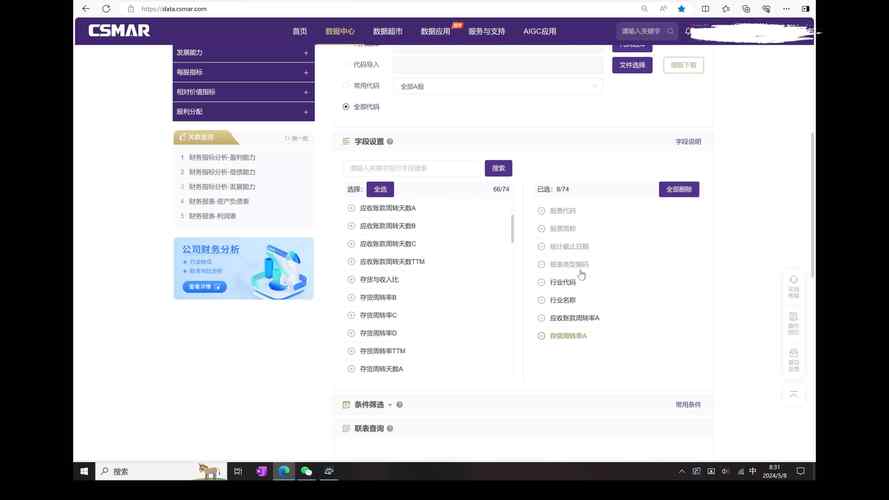The height and width of the screenshot is (500, 889).
Task: Add field 存货周转天数A with plus icon
Action: 351,368
